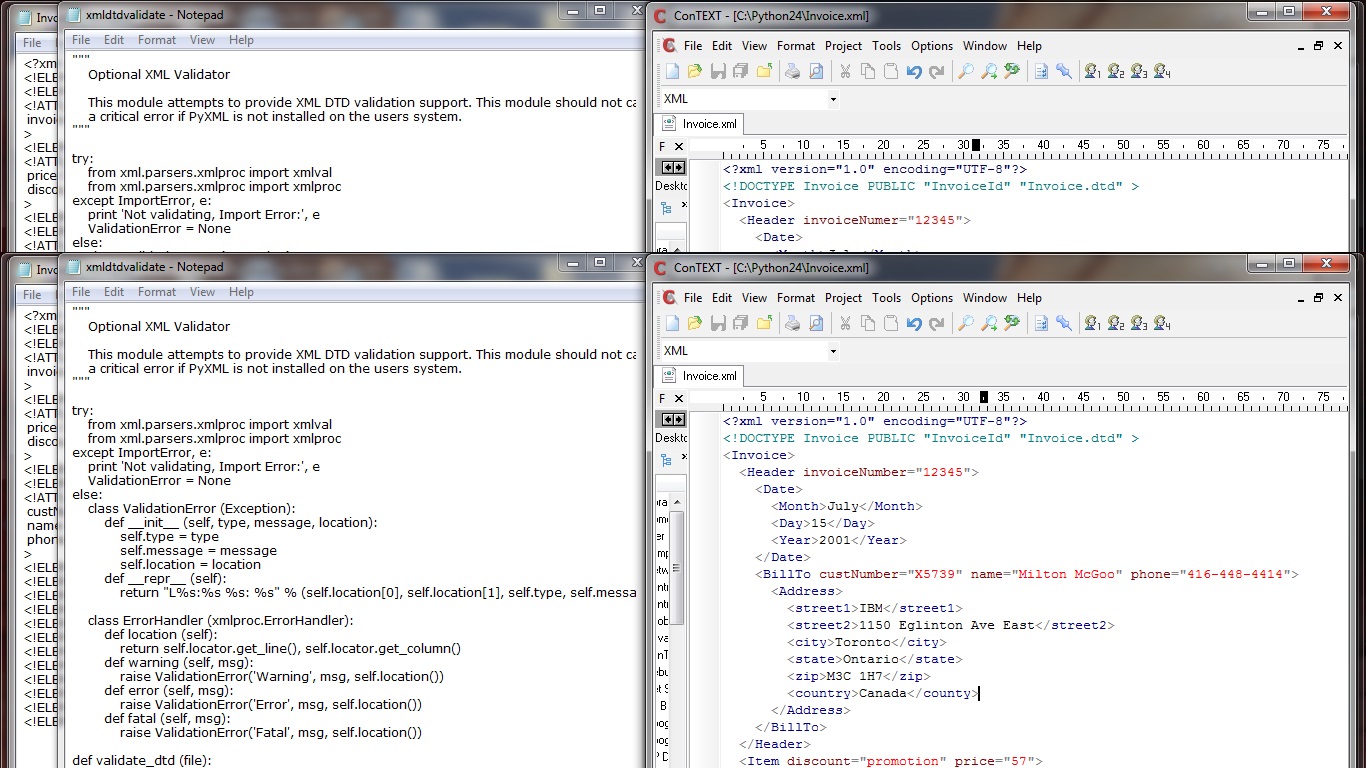The height and width of the screenshot is (768, 1366).
Task: Click column ruler at 50 in lower ConTEXT
Action: (x=1122, y=397)
